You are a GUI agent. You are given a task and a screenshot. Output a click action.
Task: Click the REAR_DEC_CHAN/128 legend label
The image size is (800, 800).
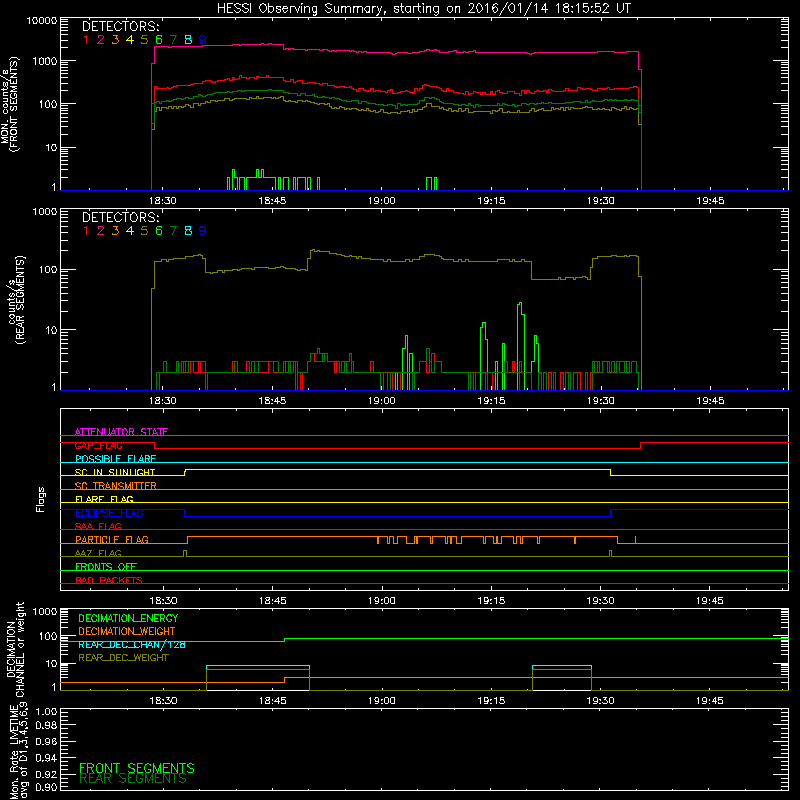click(132, 644)
